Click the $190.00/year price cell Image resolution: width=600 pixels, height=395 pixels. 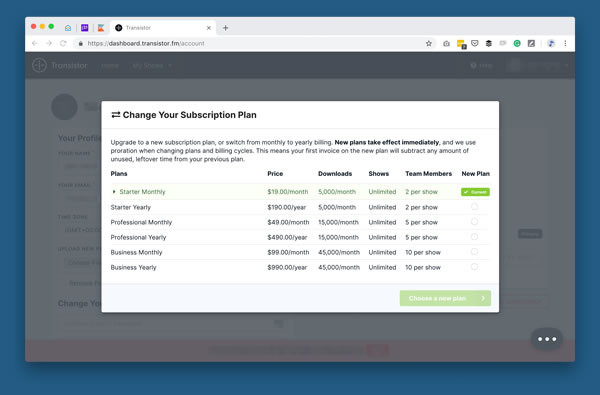pos(287,207)
